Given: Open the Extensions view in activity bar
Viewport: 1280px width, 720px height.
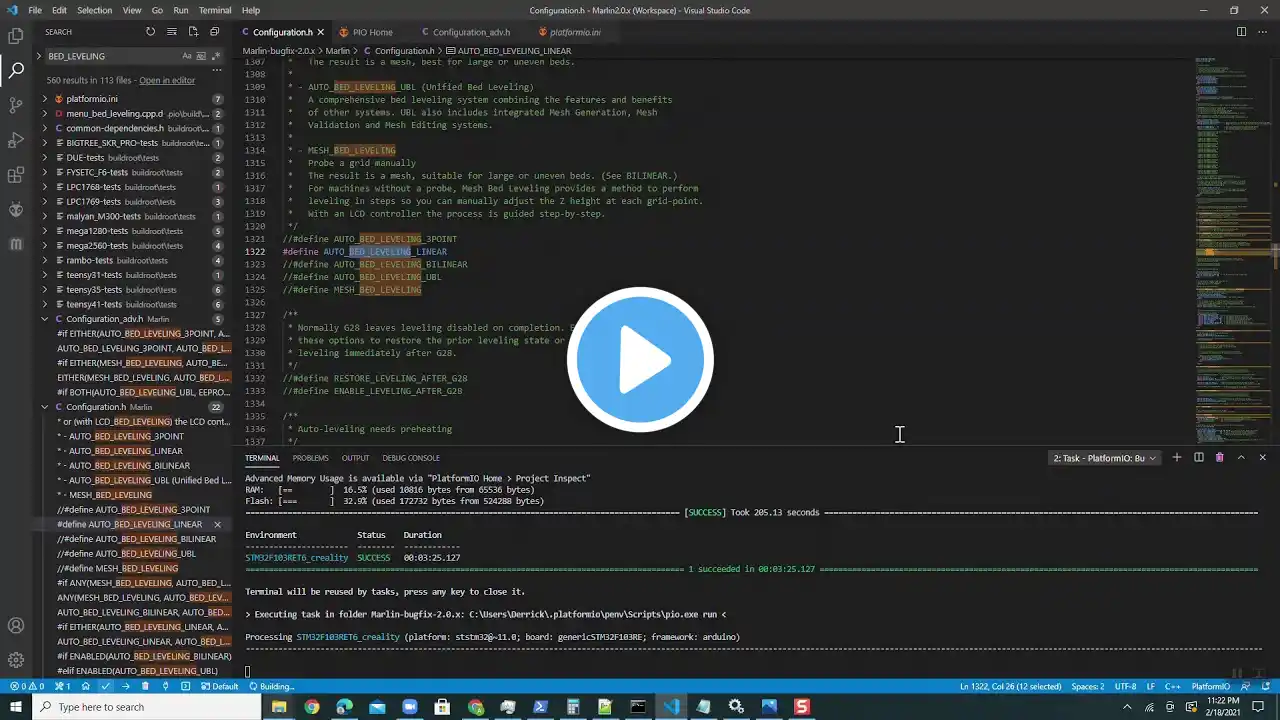Looking at the screenshot, I should pos(16,175).
